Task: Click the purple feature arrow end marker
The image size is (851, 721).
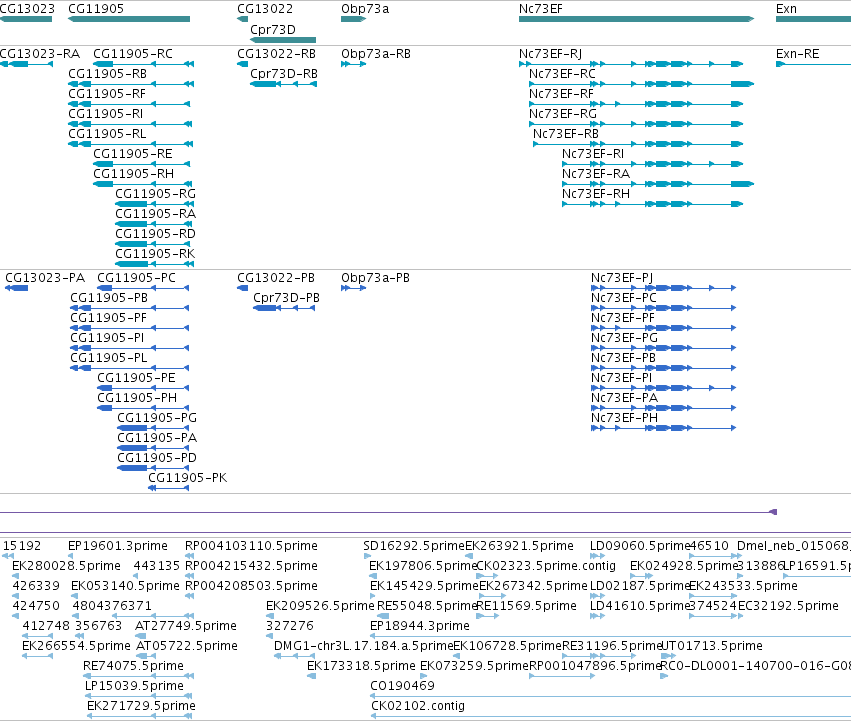Action: (x=773, y=512)
